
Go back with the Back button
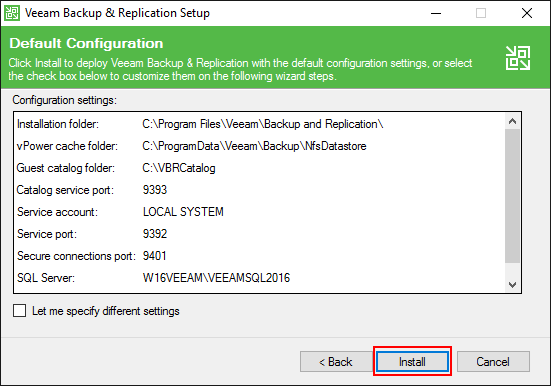[336, 361]
